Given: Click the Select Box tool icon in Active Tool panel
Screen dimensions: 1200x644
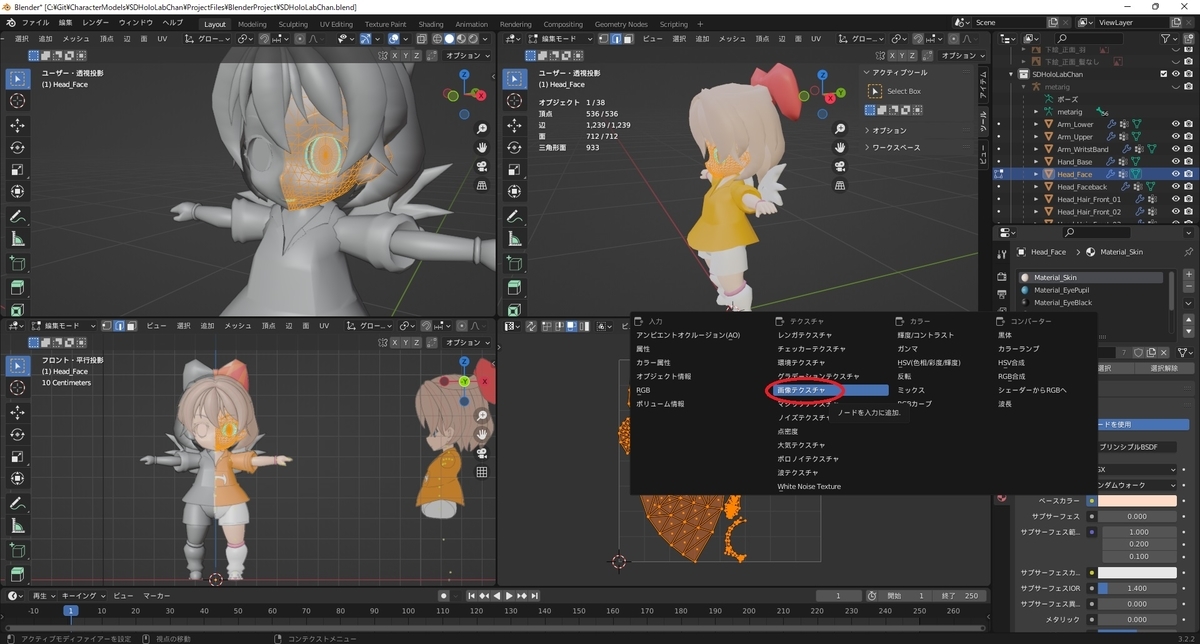Looking at the screenshot, I should [x=876, y=91].
